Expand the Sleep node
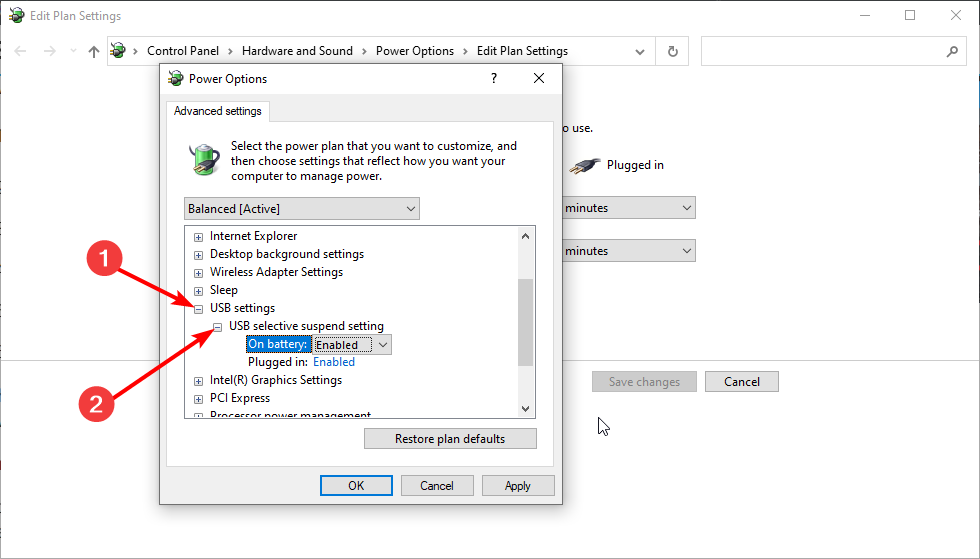The image size is (980, 559). coord(198,291)
